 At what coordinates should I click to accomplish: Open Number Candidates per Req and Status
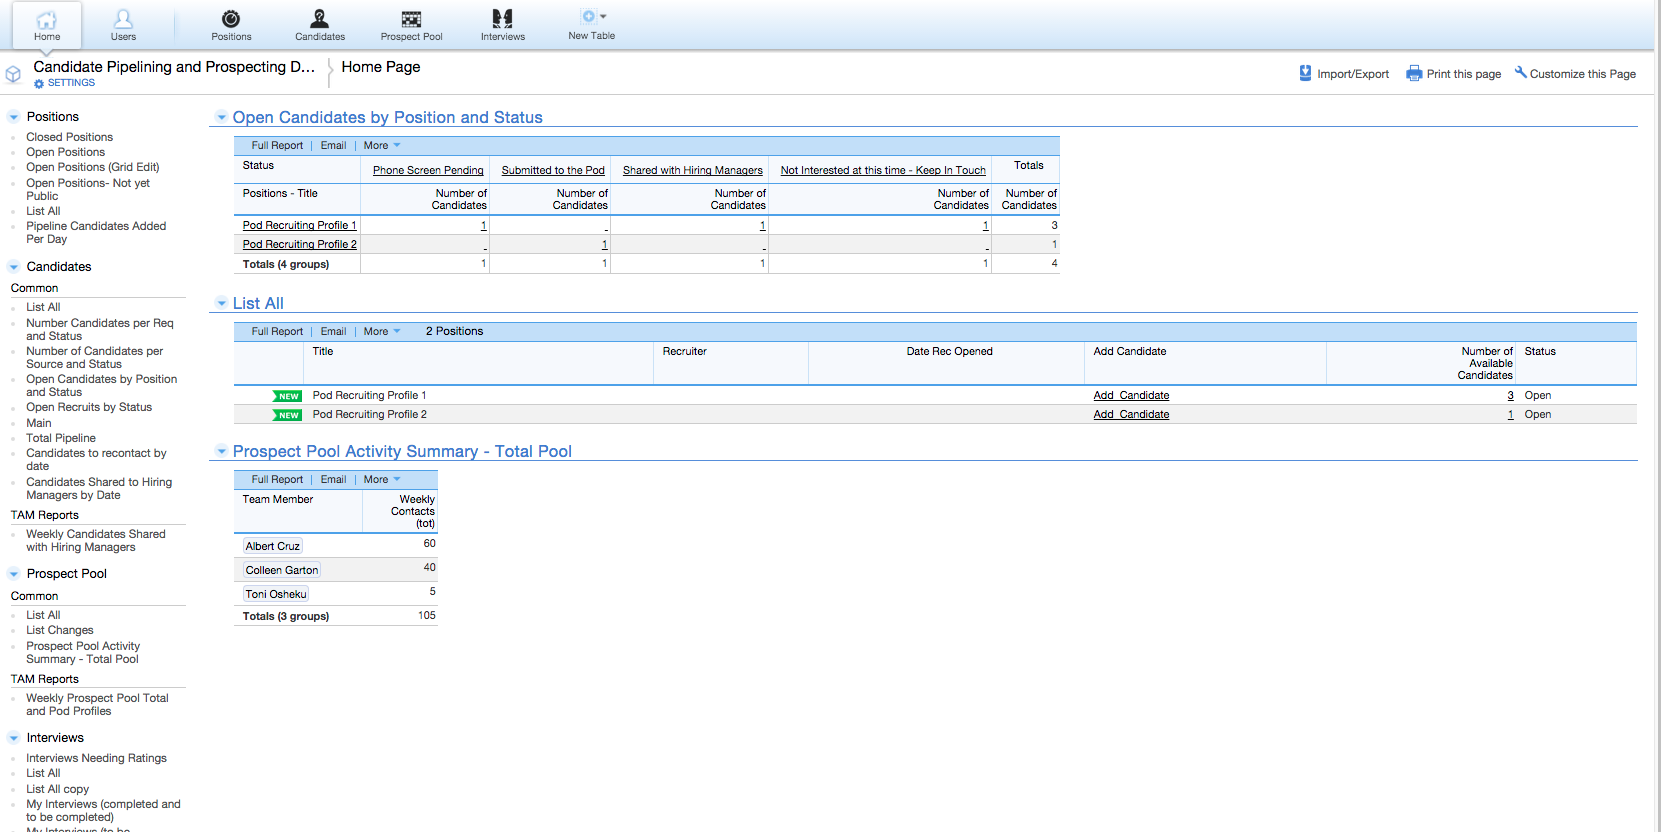99,330
